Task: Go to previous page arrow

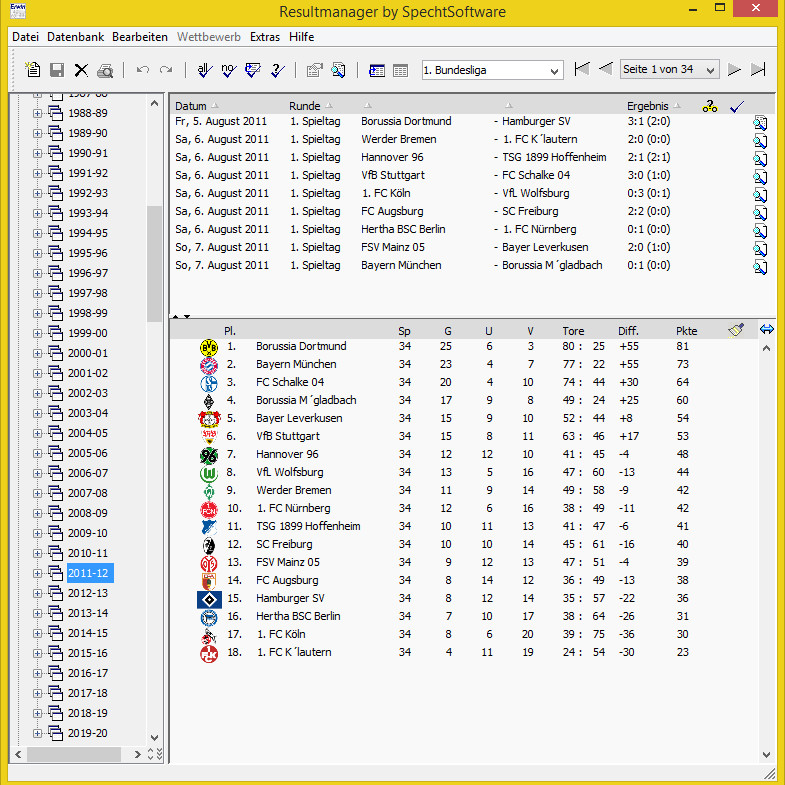Action: click(x=606, y=69)
